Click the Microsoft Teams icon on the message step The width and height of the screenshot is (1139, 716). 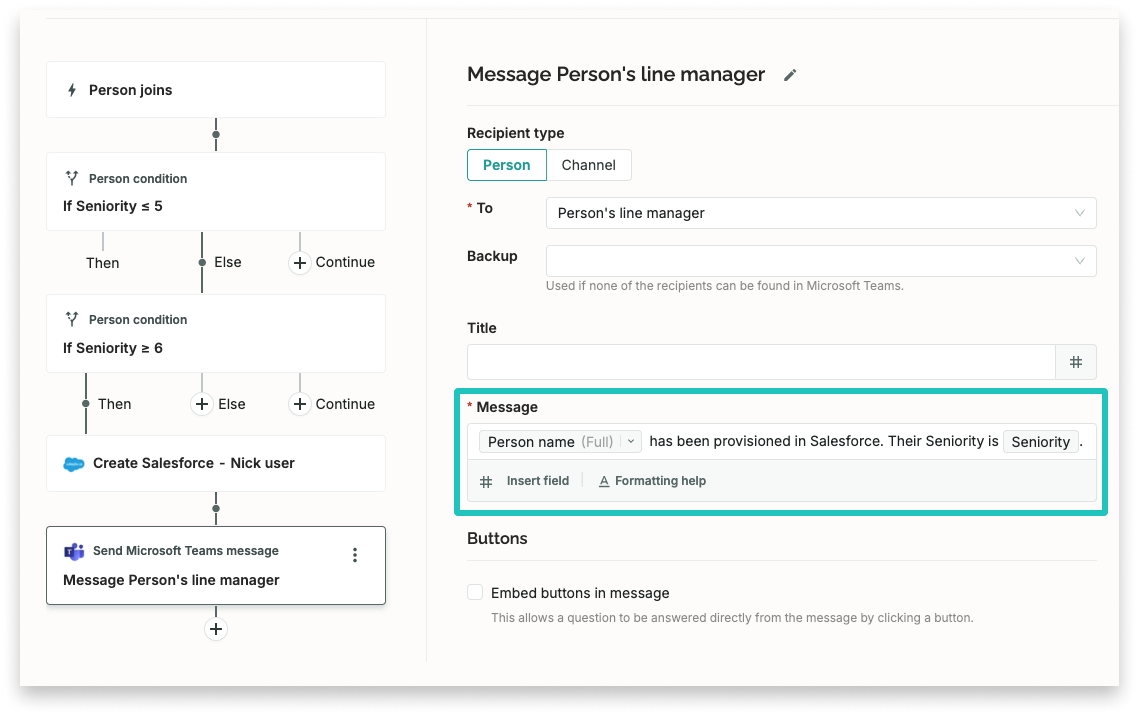point(73,551)
